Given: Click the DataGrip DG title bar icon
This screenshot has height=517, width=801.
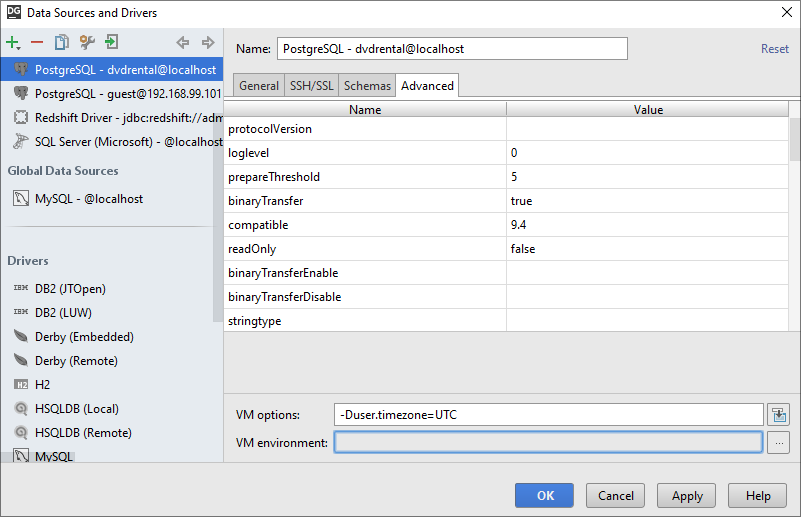Looking at the screenshot, I should [14, 12].
